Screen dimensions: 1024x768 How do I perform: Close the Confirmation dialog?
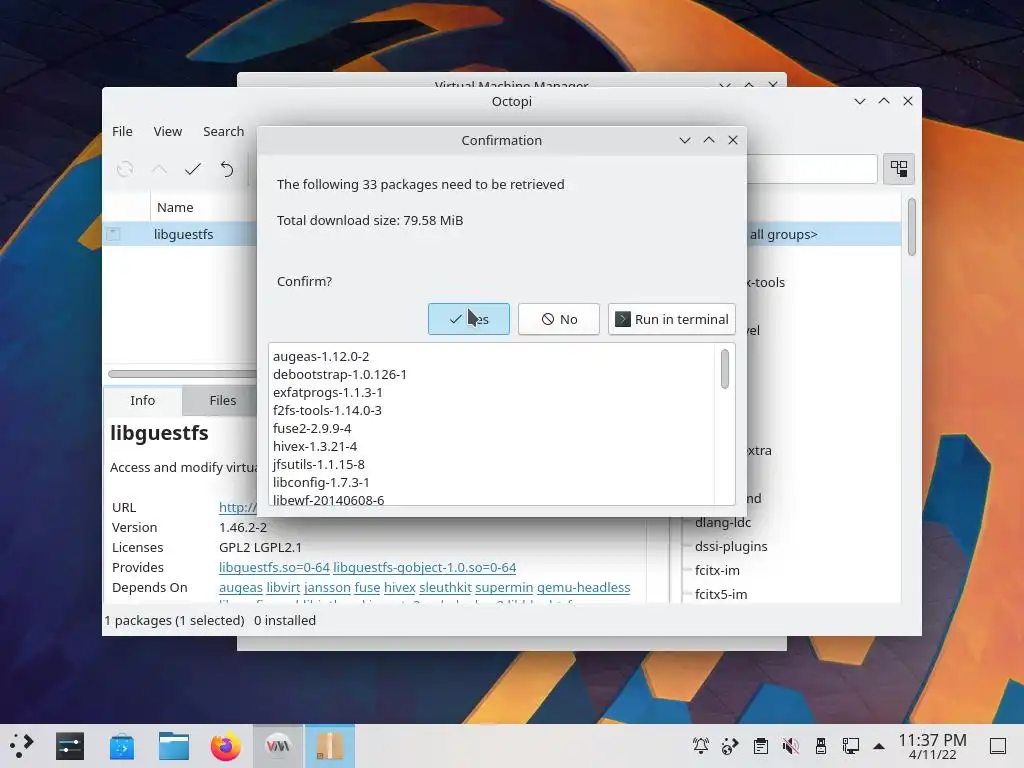733,140
